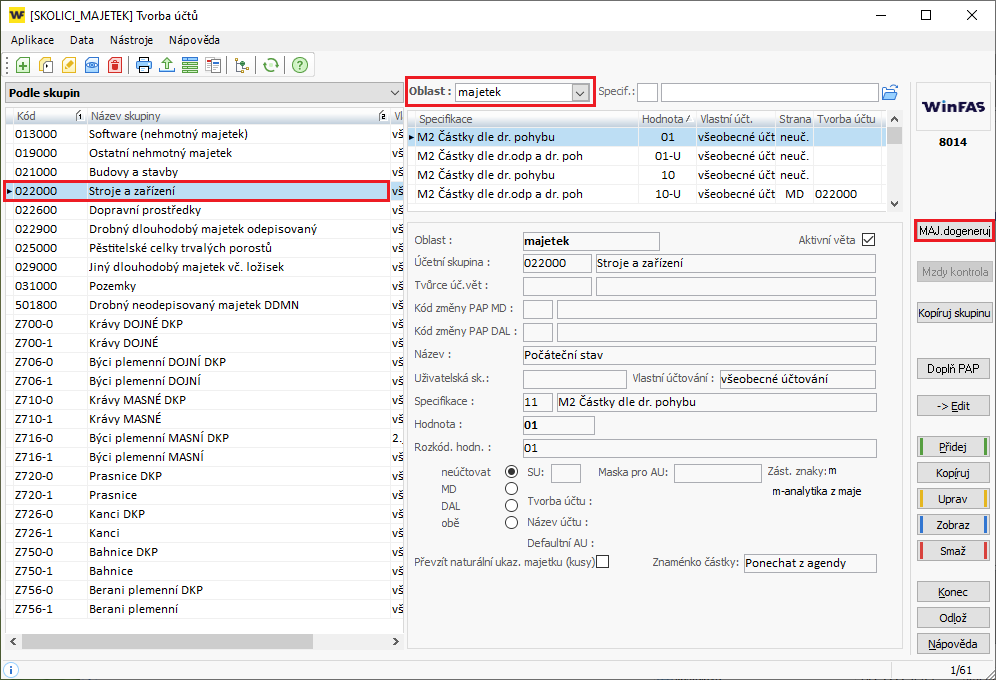
Task: Click the WinFAS app icon in the title bar
Action: click(x=17, y=15)
